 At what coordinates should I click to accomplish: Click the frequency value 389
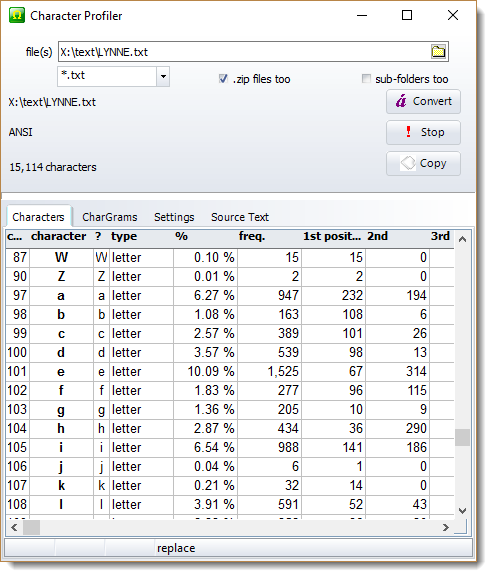coord(269,334)
